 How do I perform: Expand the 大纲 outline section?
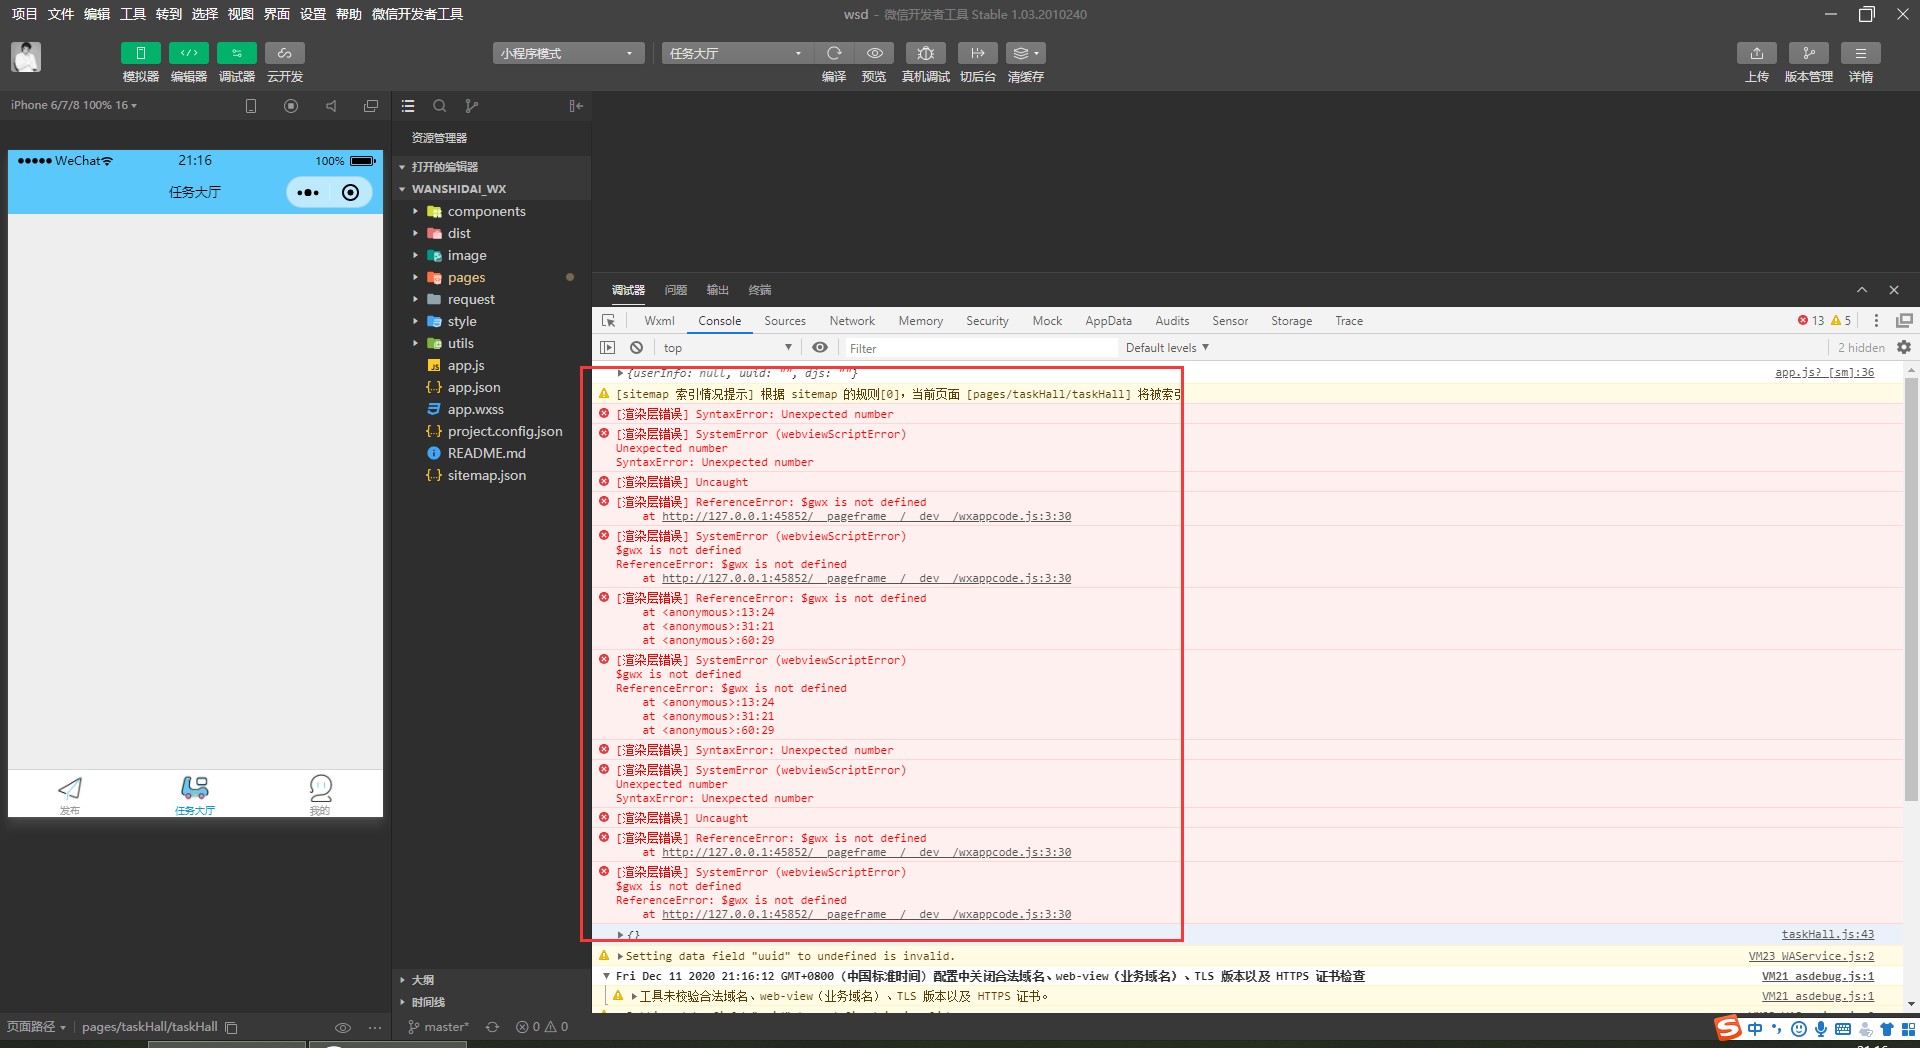[423, 980]
